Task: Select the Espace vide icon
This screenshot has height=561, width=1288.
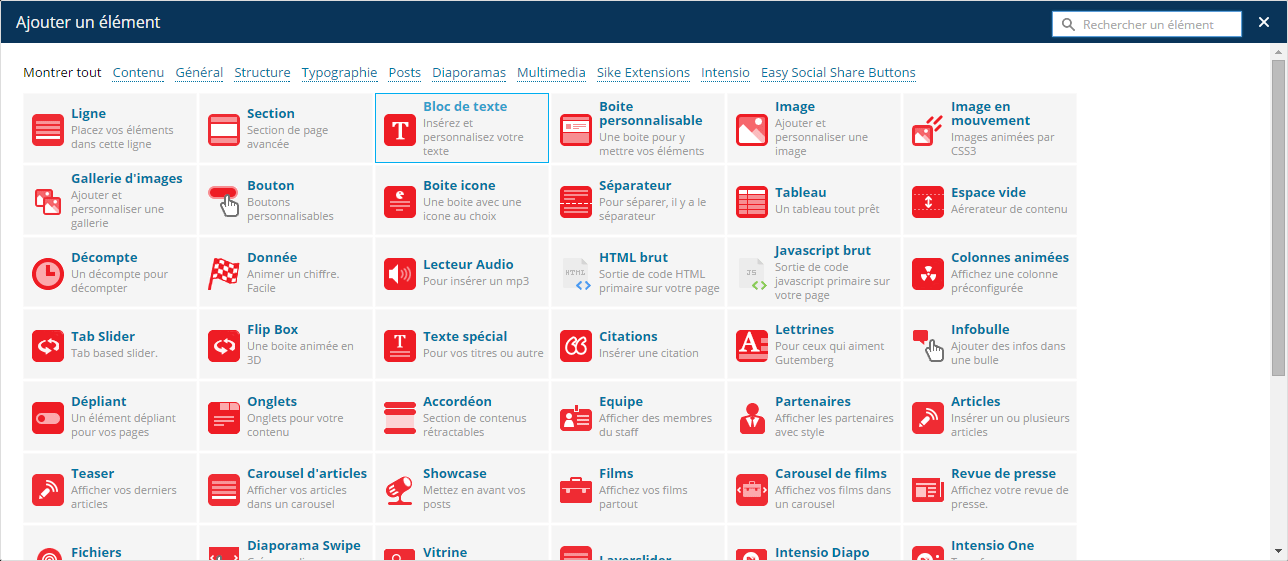Action: pos(928,202)
